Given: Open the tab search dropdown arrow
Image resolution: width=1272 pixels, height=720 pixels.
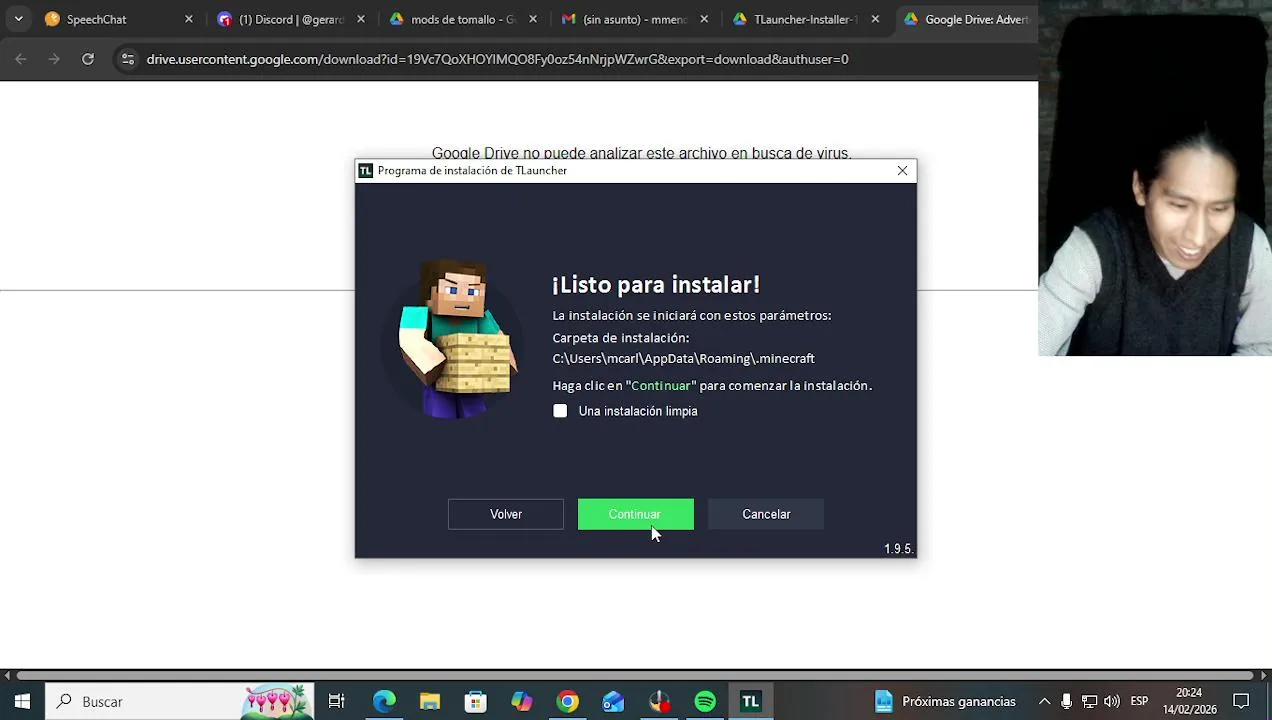Looking at the screenshot, I should pos(18,19).
